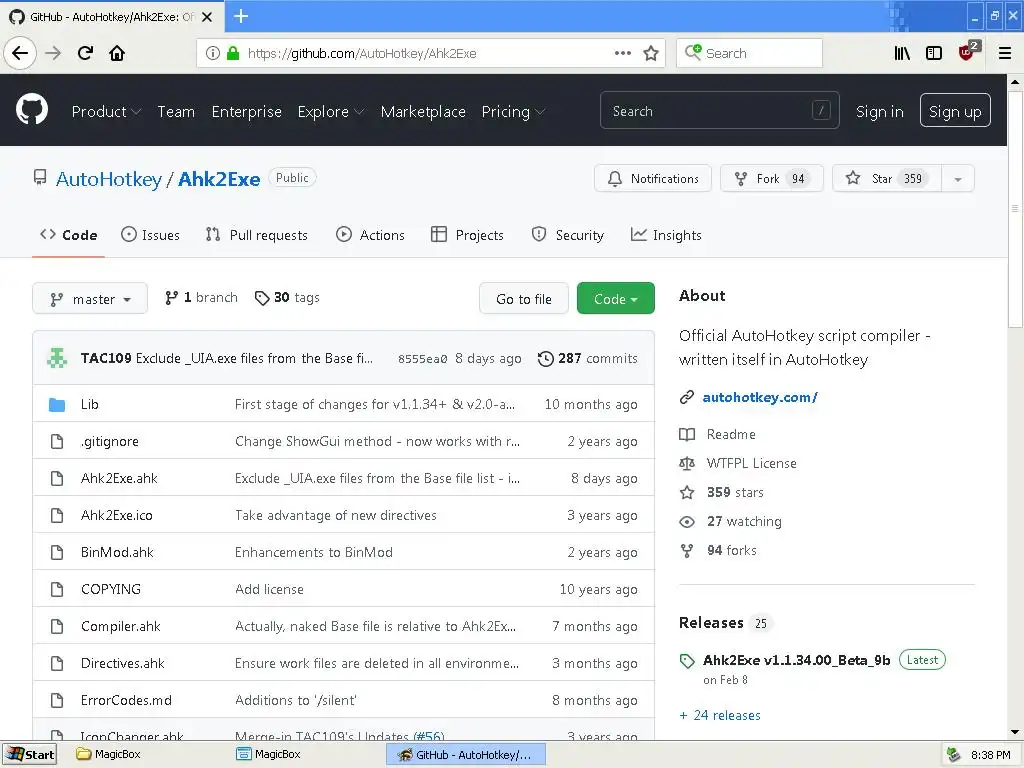Open the browser home page icon

117,53
